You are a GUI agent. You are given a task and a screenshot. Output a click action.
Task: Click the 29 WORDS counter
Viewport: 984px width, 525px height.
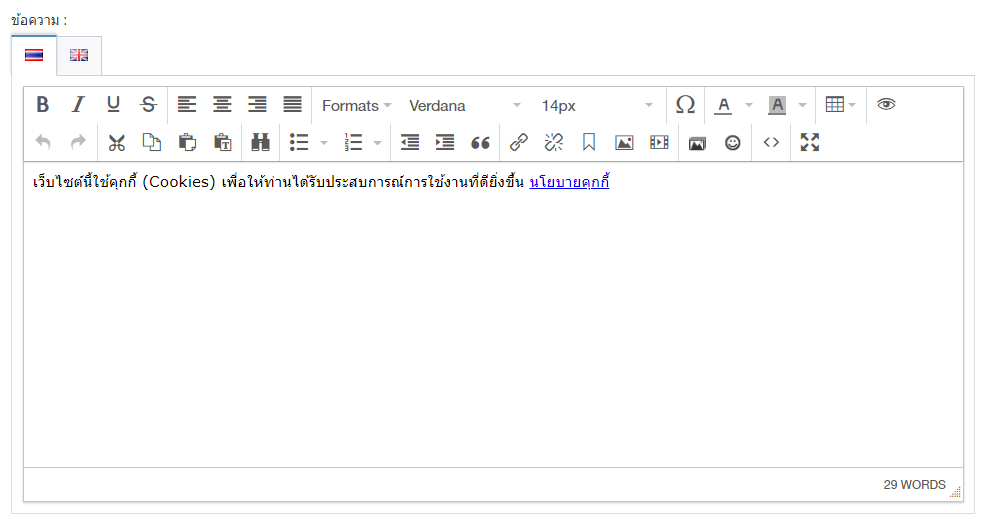914,485
